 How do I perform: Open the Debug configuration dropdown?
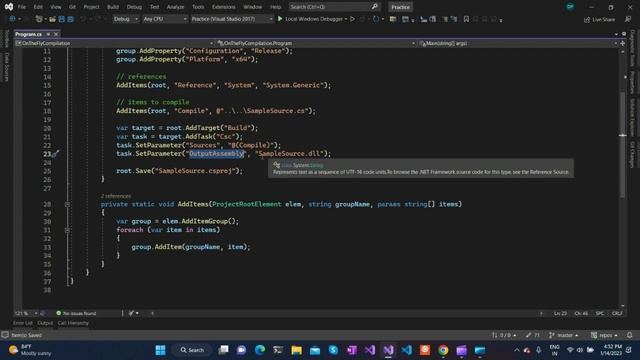click(x=126, y=19)
